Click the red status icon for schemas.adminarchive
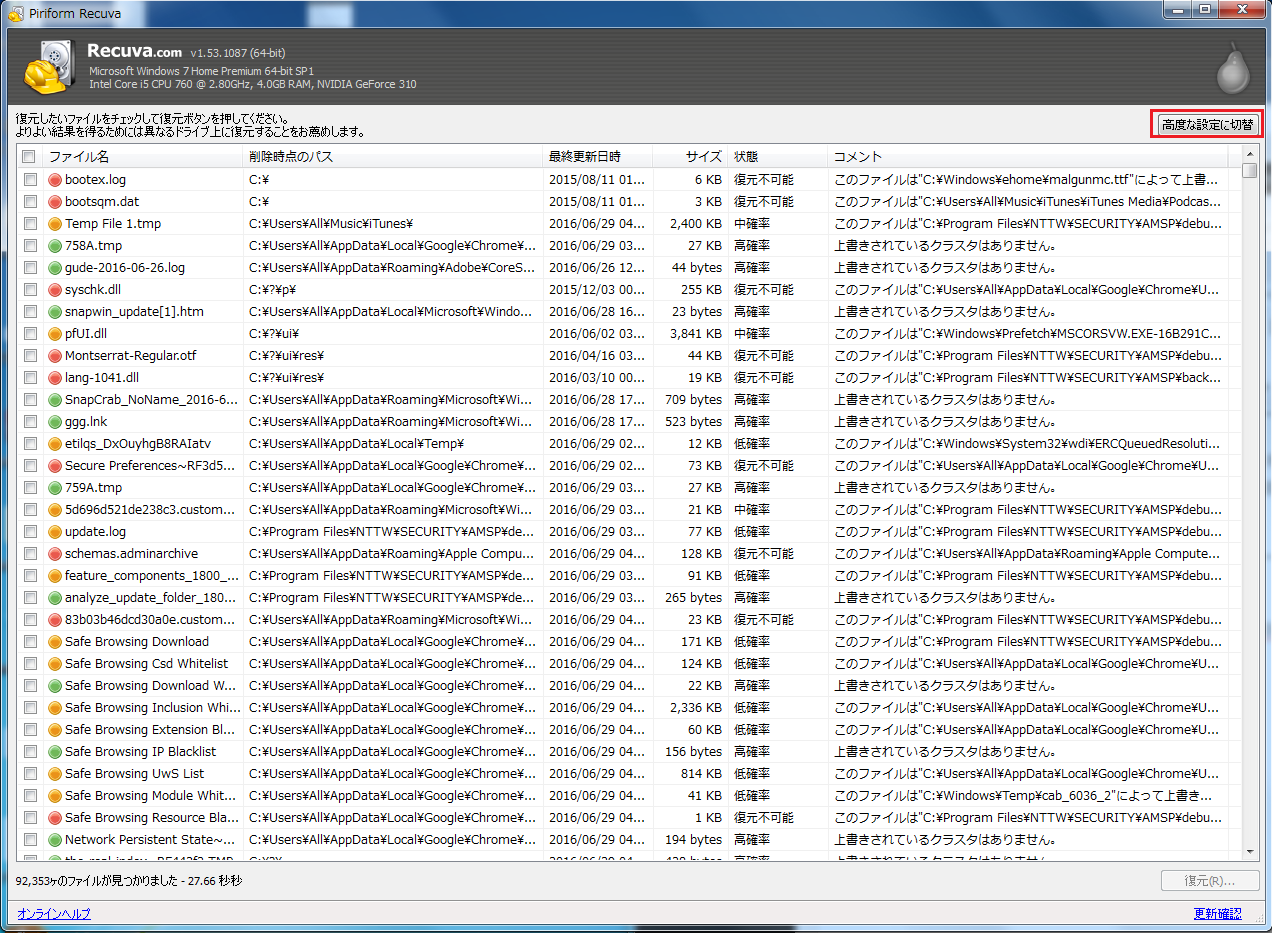The image size is (1272, 933). [55, 554]
